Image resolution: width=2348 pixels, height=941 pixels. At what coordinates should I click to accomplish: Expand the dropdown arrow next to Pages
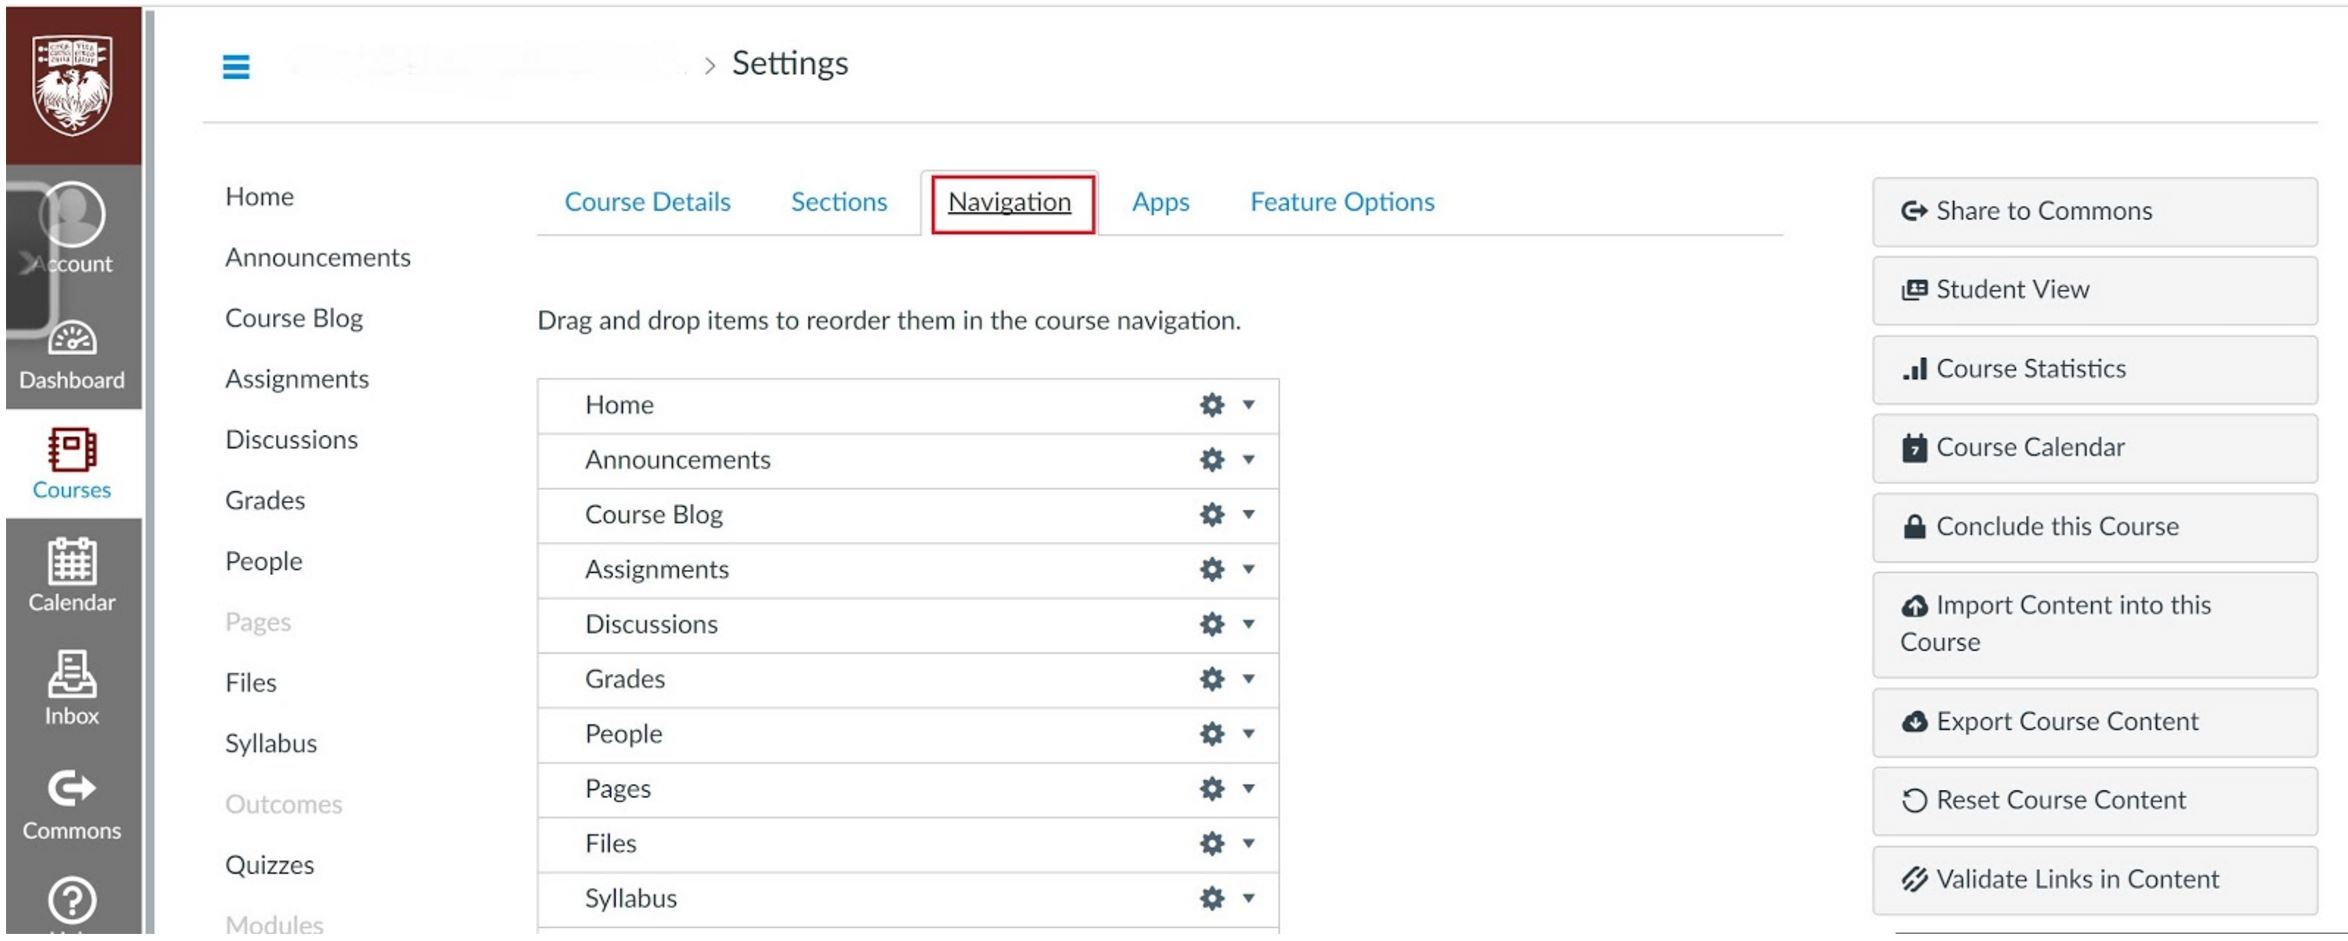tap(1247, 789)
